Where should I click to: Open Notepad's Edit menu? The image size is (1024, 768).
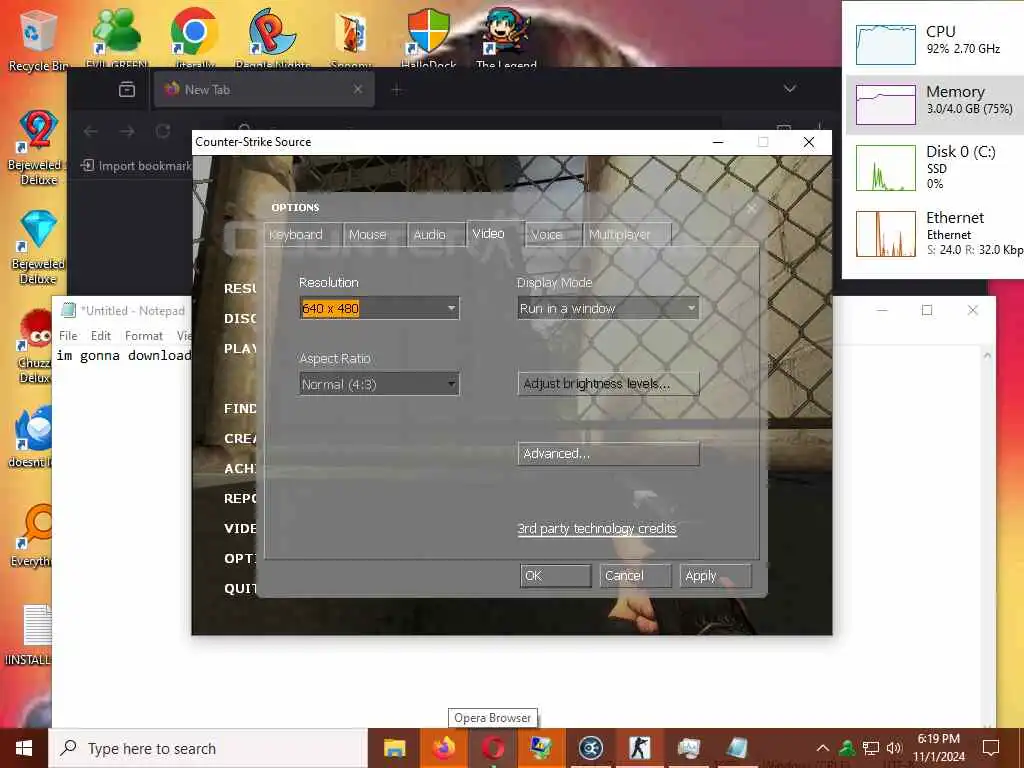coord(101,336)
